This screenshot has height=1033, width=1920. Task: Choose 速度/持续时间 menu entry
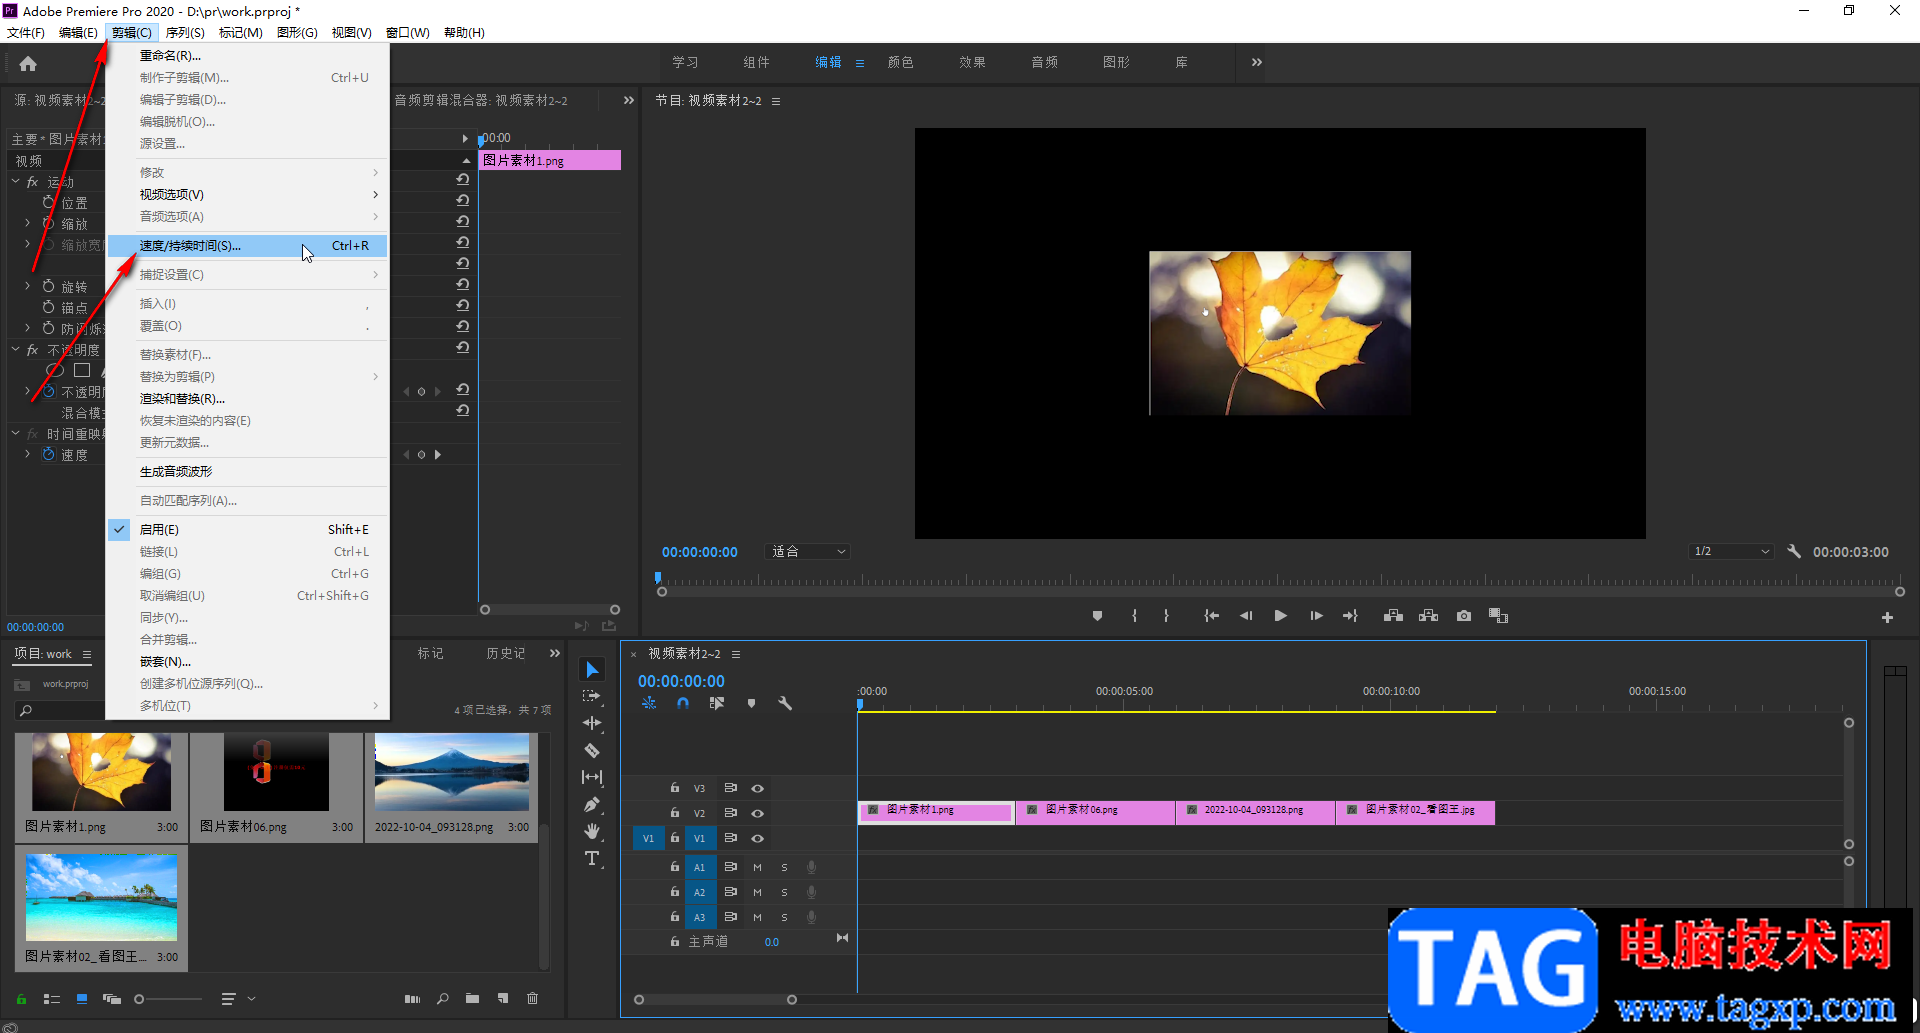[190, 246]
